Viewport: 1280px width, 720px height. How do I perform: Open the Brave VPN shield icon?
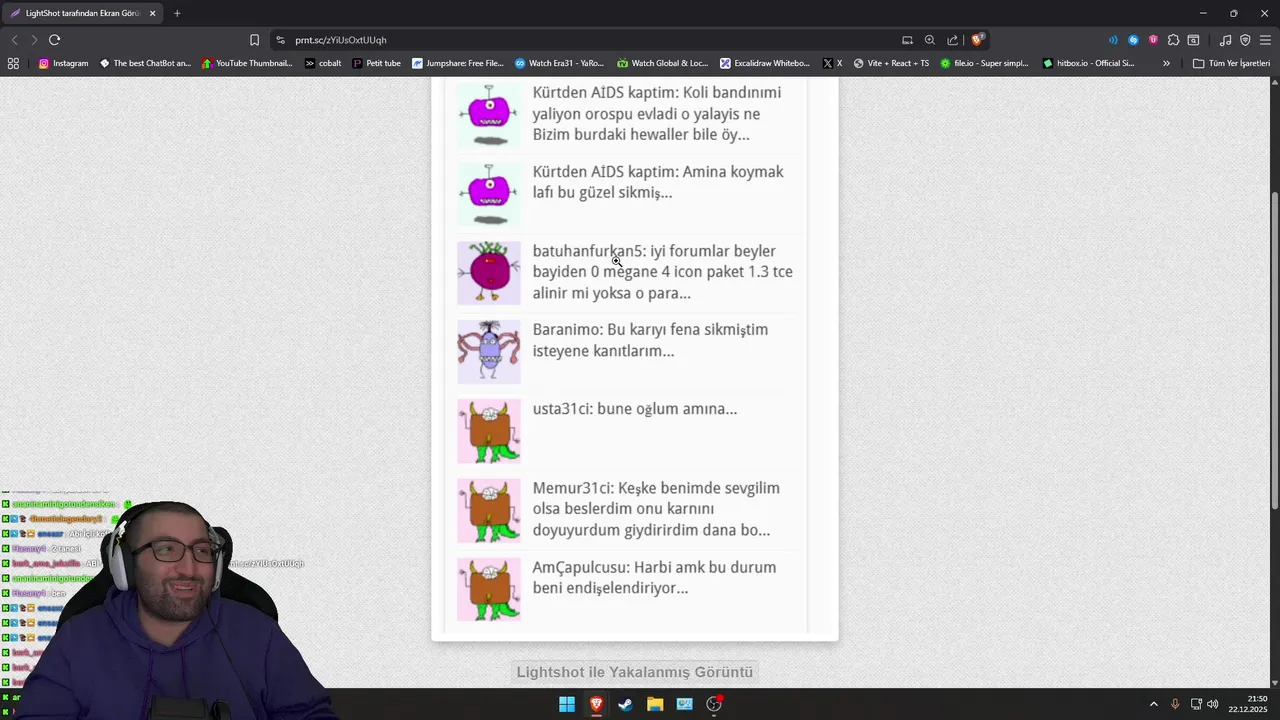coord(1245,40)
